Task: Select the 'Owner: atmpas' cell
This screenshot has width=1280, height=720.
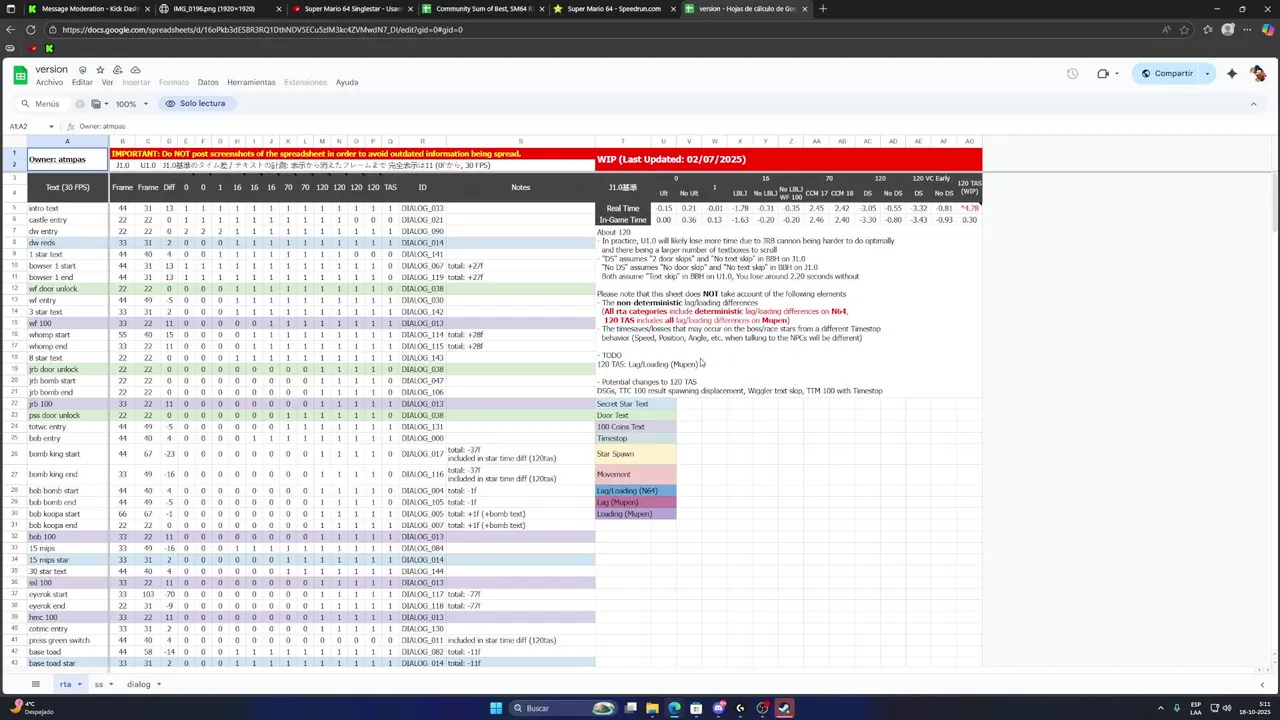Action: (x=67, y=159)
